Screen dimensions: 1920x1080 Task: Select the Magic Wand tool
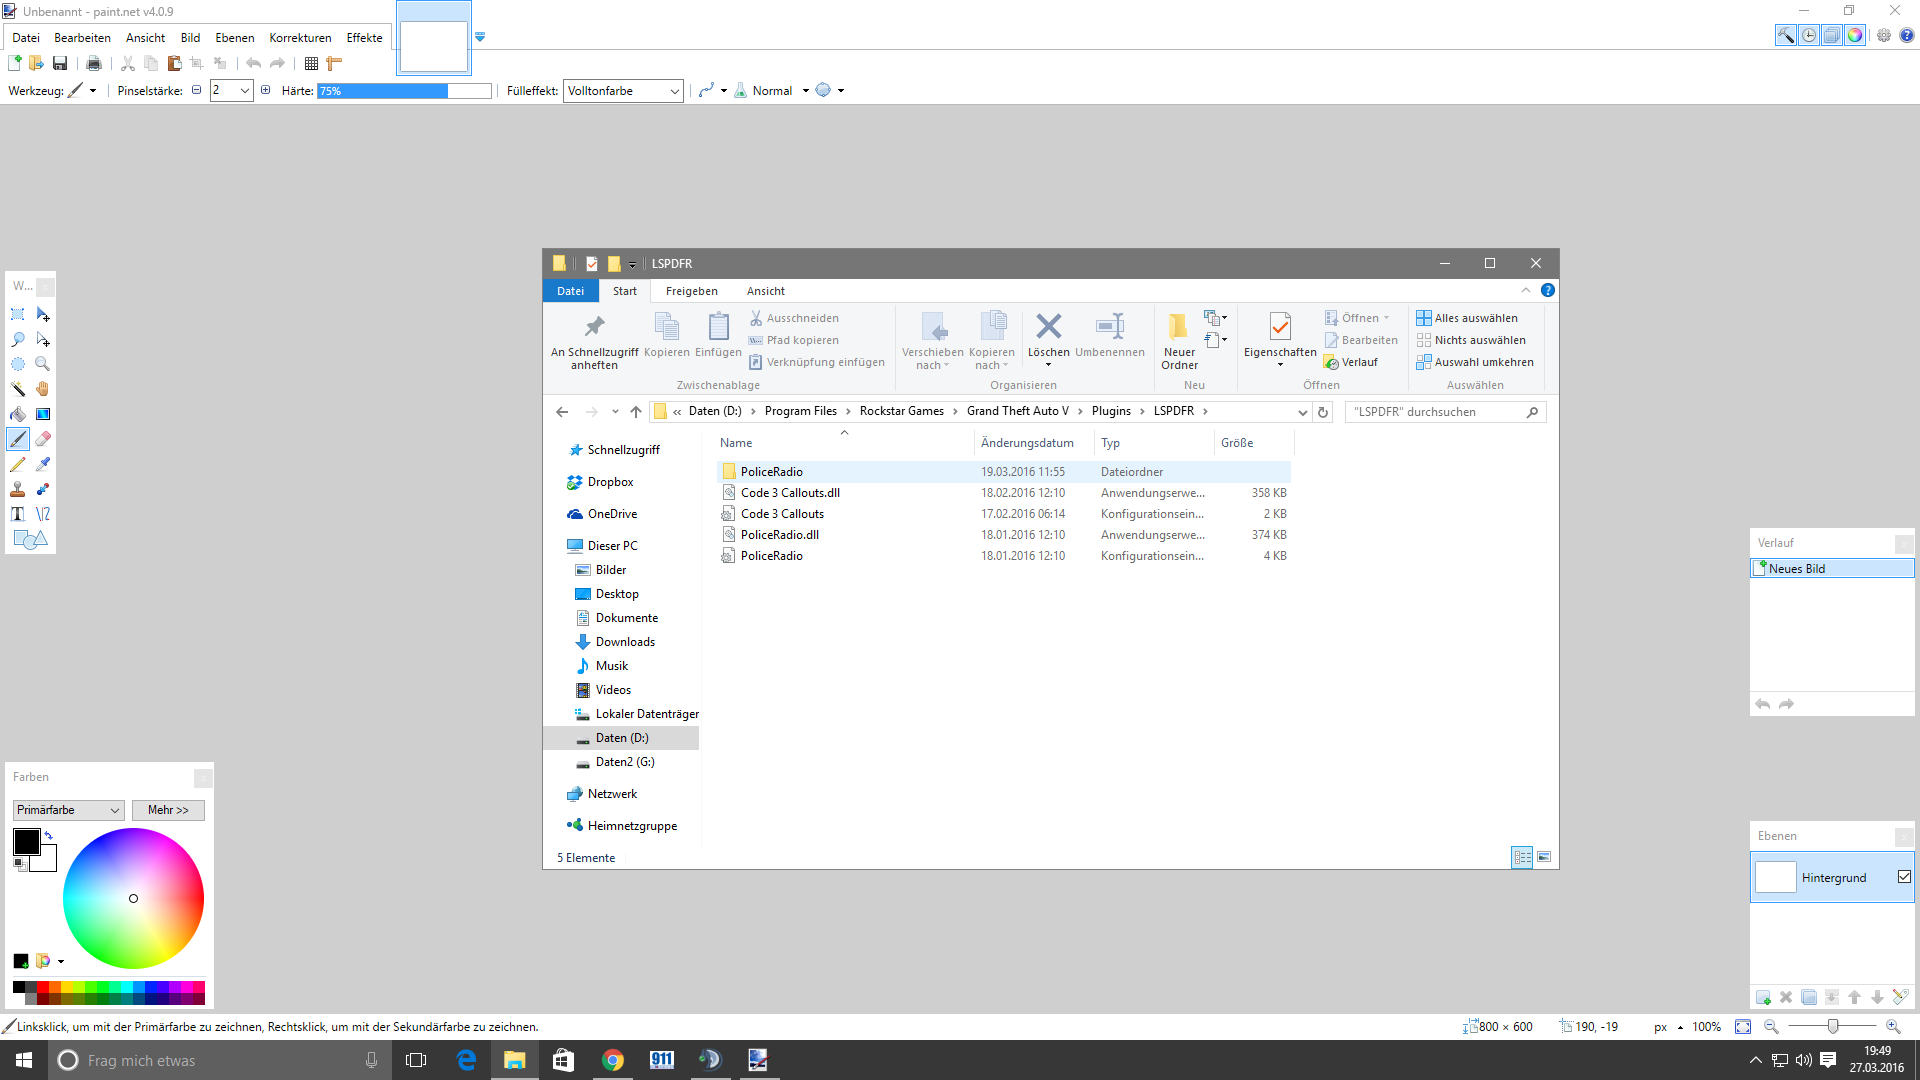(18, 389)
